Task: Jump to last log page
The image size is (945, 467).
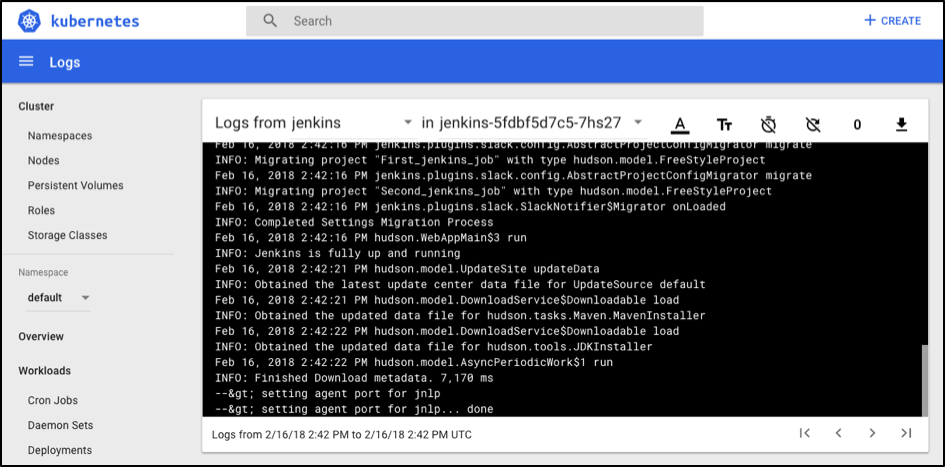Action: pyautogui.click(x=905, y=433)
